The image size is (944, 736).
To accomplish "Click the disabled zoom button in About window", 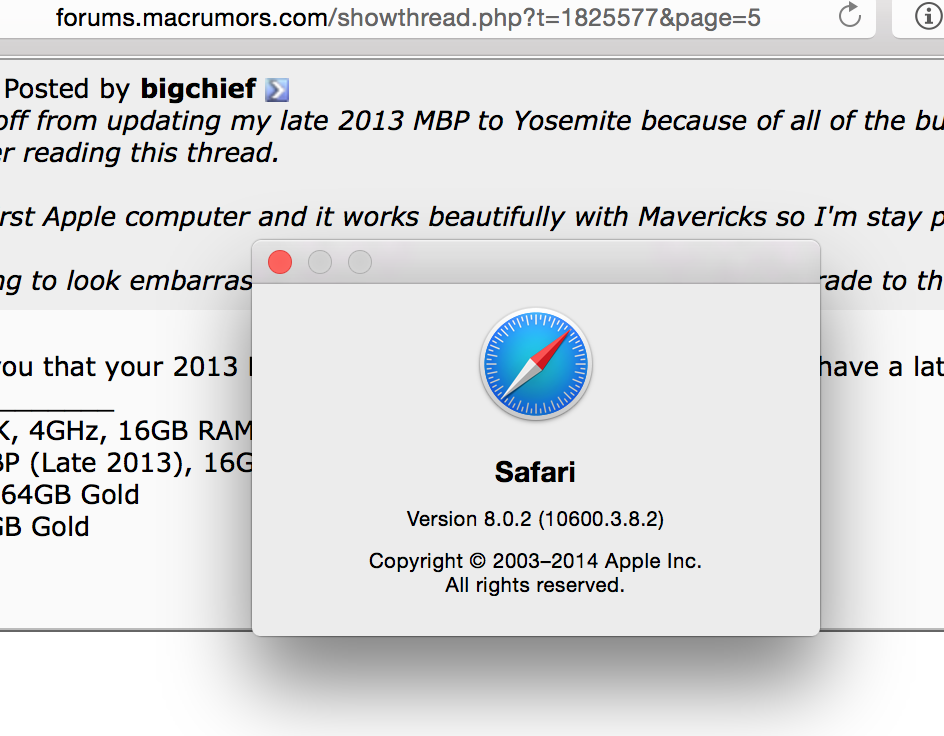I will click(360, 262).
